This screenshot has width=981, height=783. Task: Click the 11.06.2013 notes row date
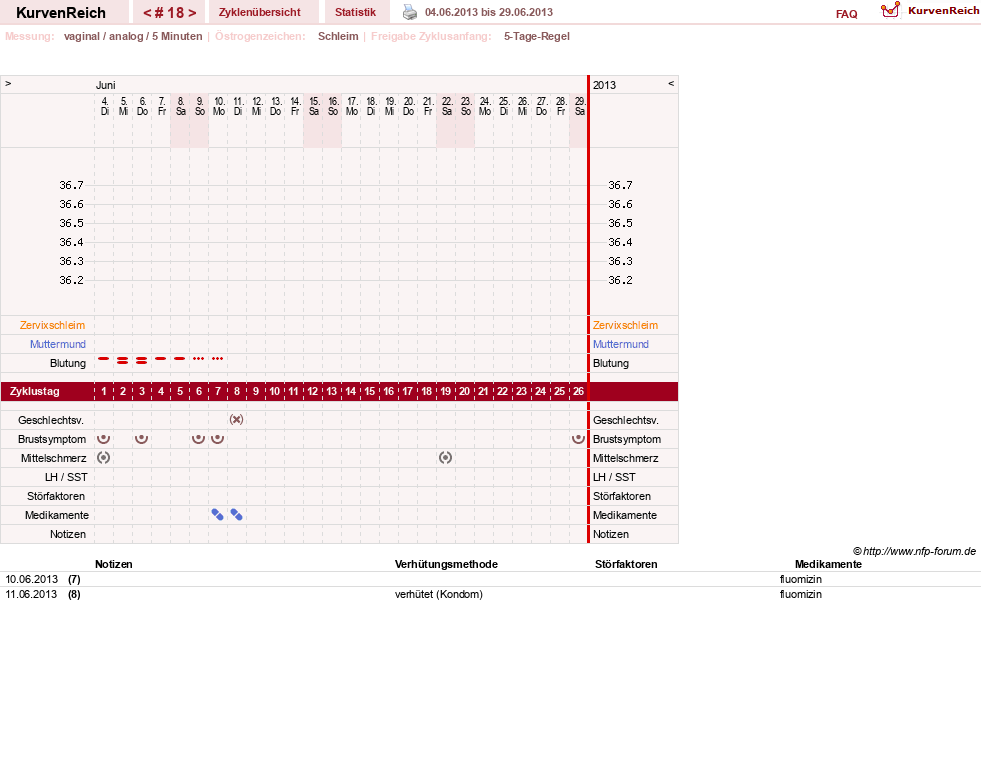click(x=31, y=594)
